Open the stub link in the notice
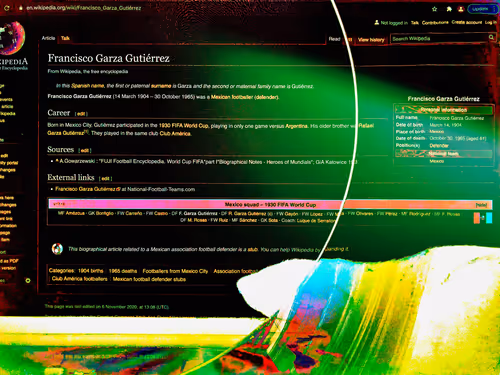 [x=252, y=249]
